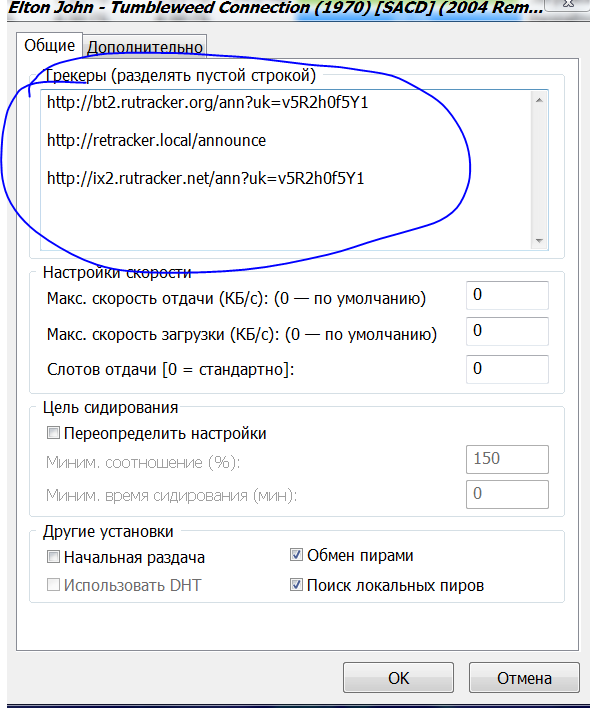Click the Другие установки group label
Image resolution: width=590 pixels, height=708 pixels.
[108, 531]
